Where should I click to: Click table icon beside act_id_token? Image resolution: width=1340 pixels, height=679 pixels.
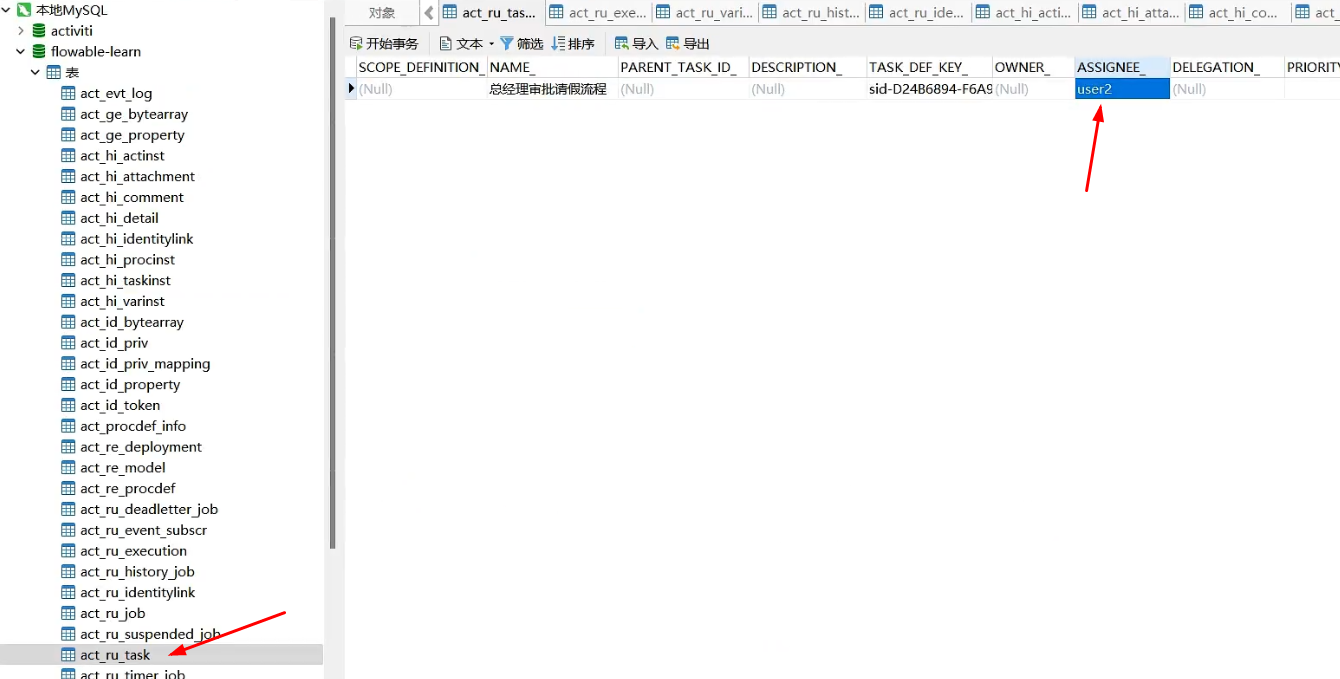[69, 405]
